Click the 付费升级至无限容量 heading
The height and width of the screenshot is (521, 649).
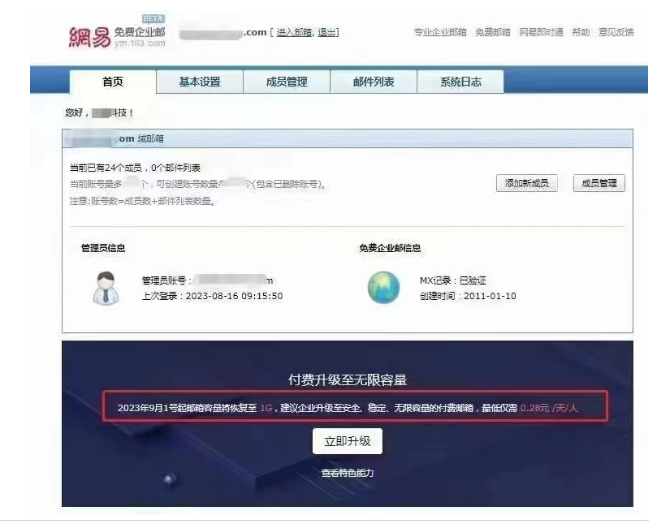tap(348, 379)
